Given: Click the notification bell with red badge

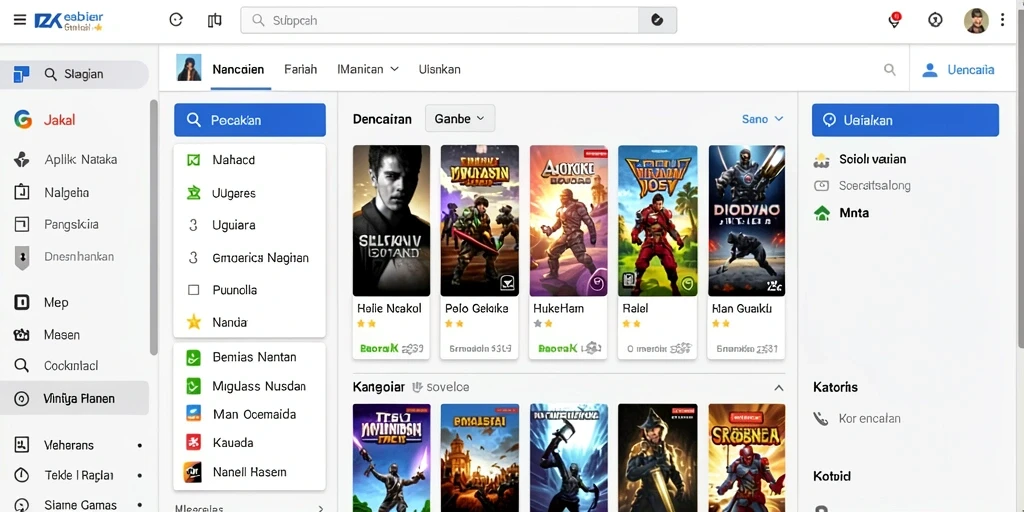Looking at the screenshot, I should 895,20.
